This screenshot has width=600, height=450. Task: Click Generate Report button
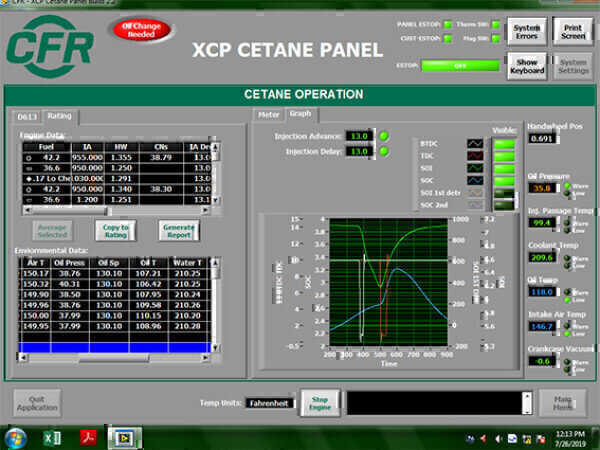point(179,231)
